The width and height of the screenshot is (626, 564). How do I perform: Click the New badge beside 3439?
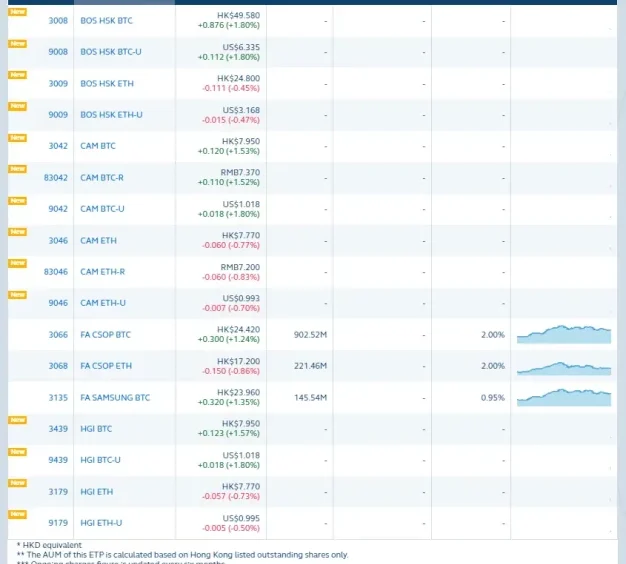pos(18,420)
